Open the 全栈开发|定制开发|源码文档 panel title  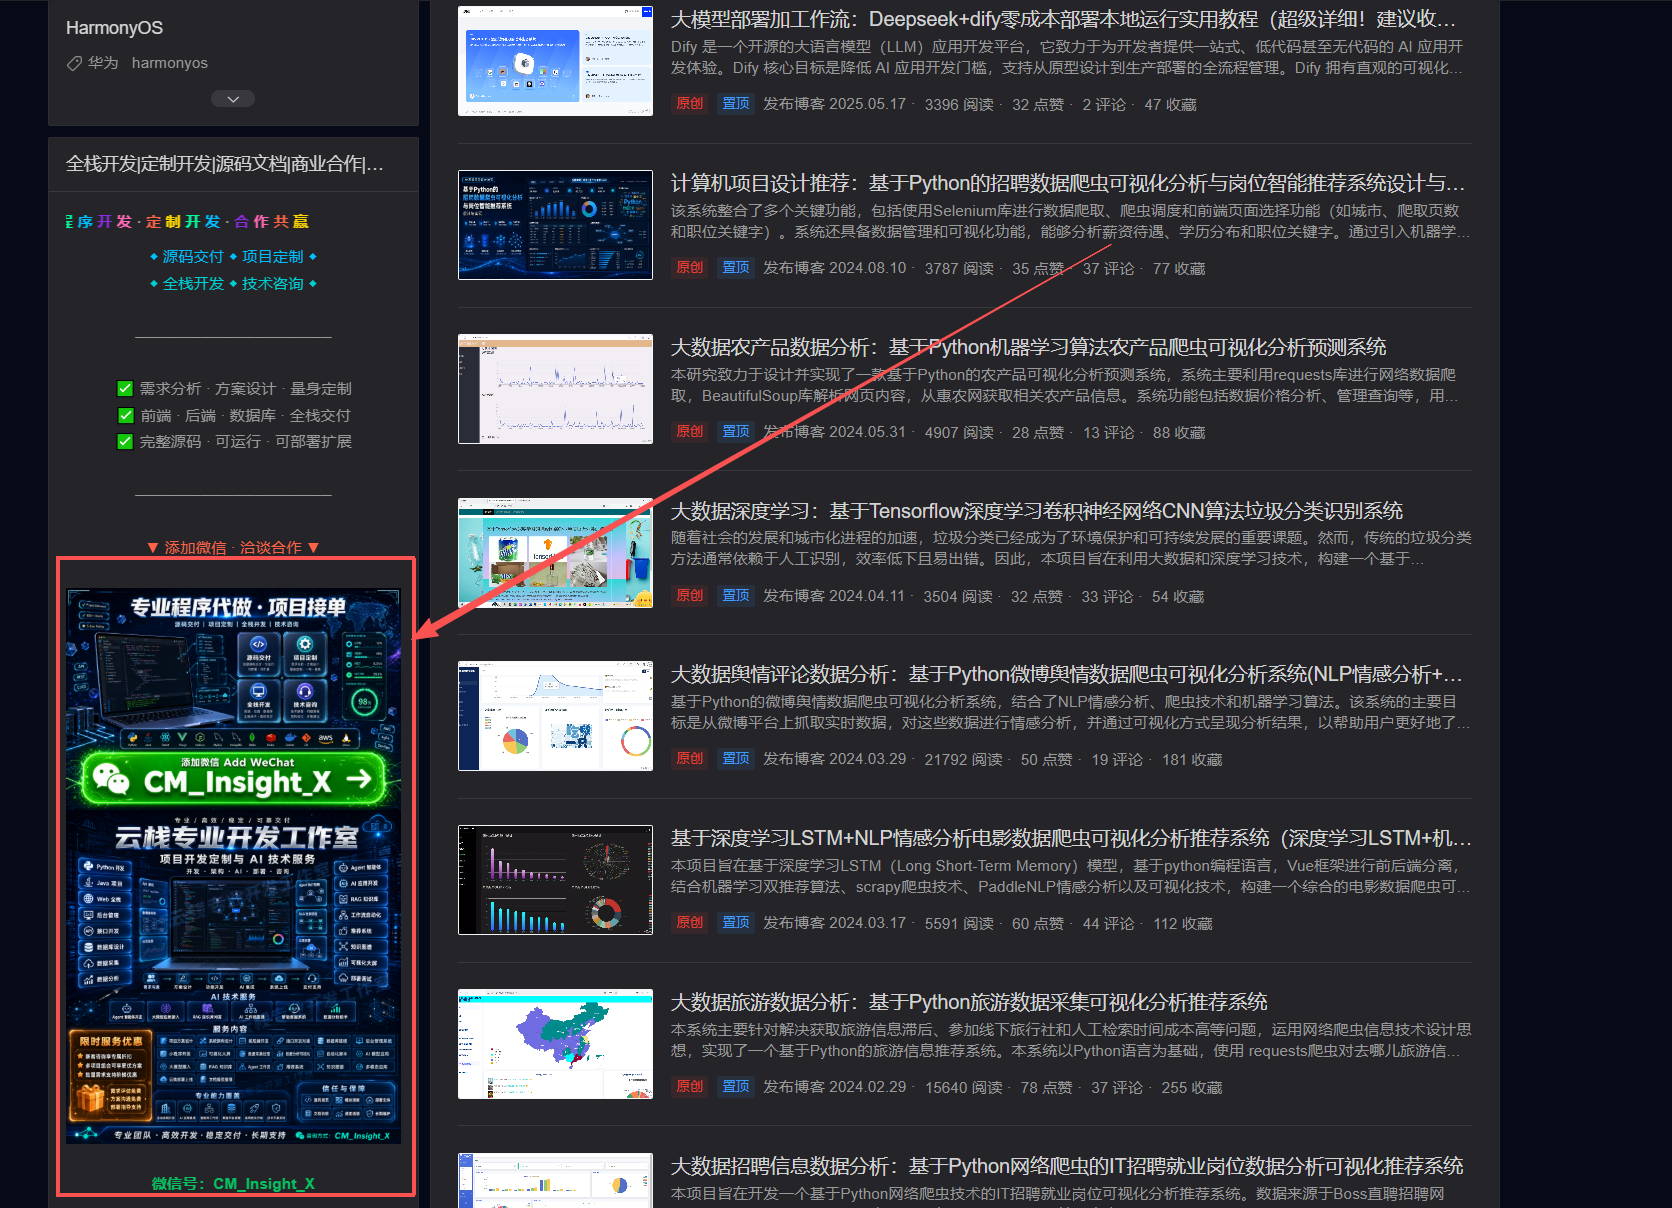click(225, 164)
